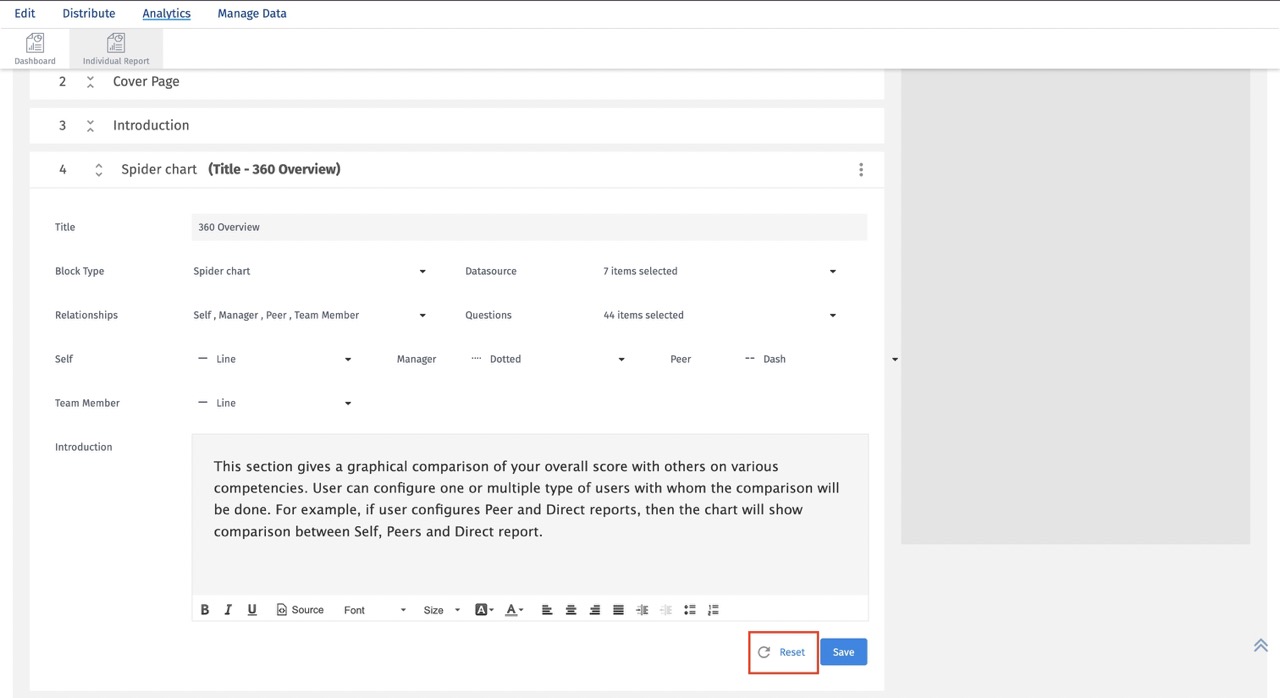Align the introduction text to center
Image resolution: width=1280 pixels, height=698 pixels.
[x=571, y=609]
